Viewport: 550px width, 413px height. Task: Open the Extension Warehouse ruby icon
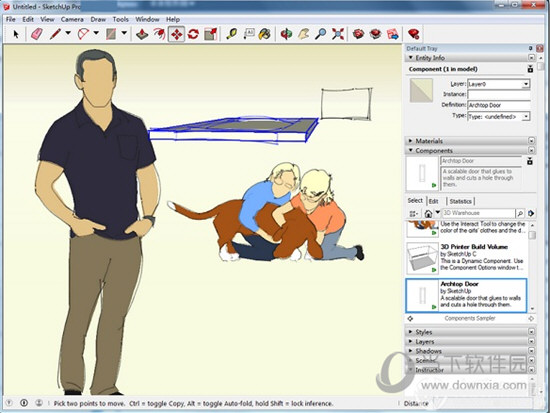(x=414, y=34)
